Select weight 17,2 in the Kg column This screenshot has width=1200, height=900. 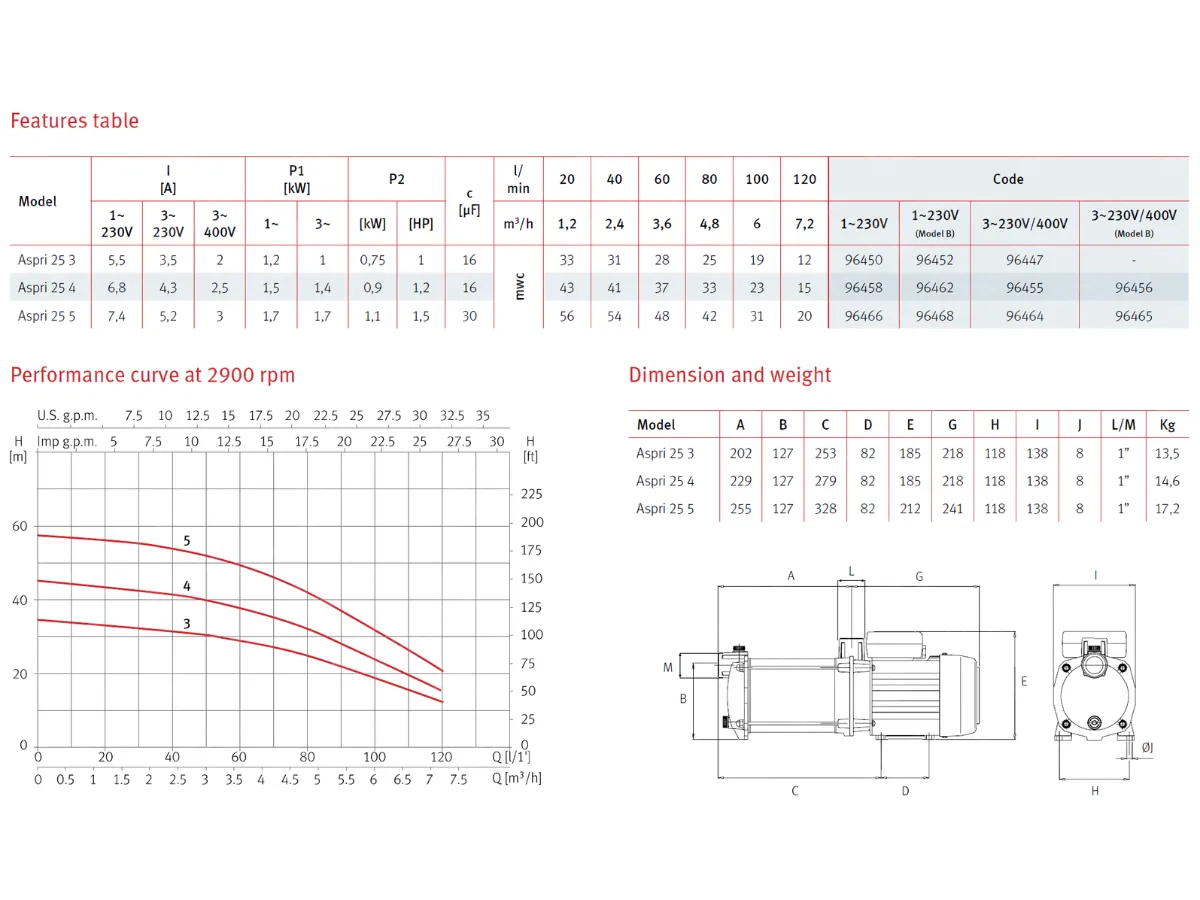[1167, 509]
